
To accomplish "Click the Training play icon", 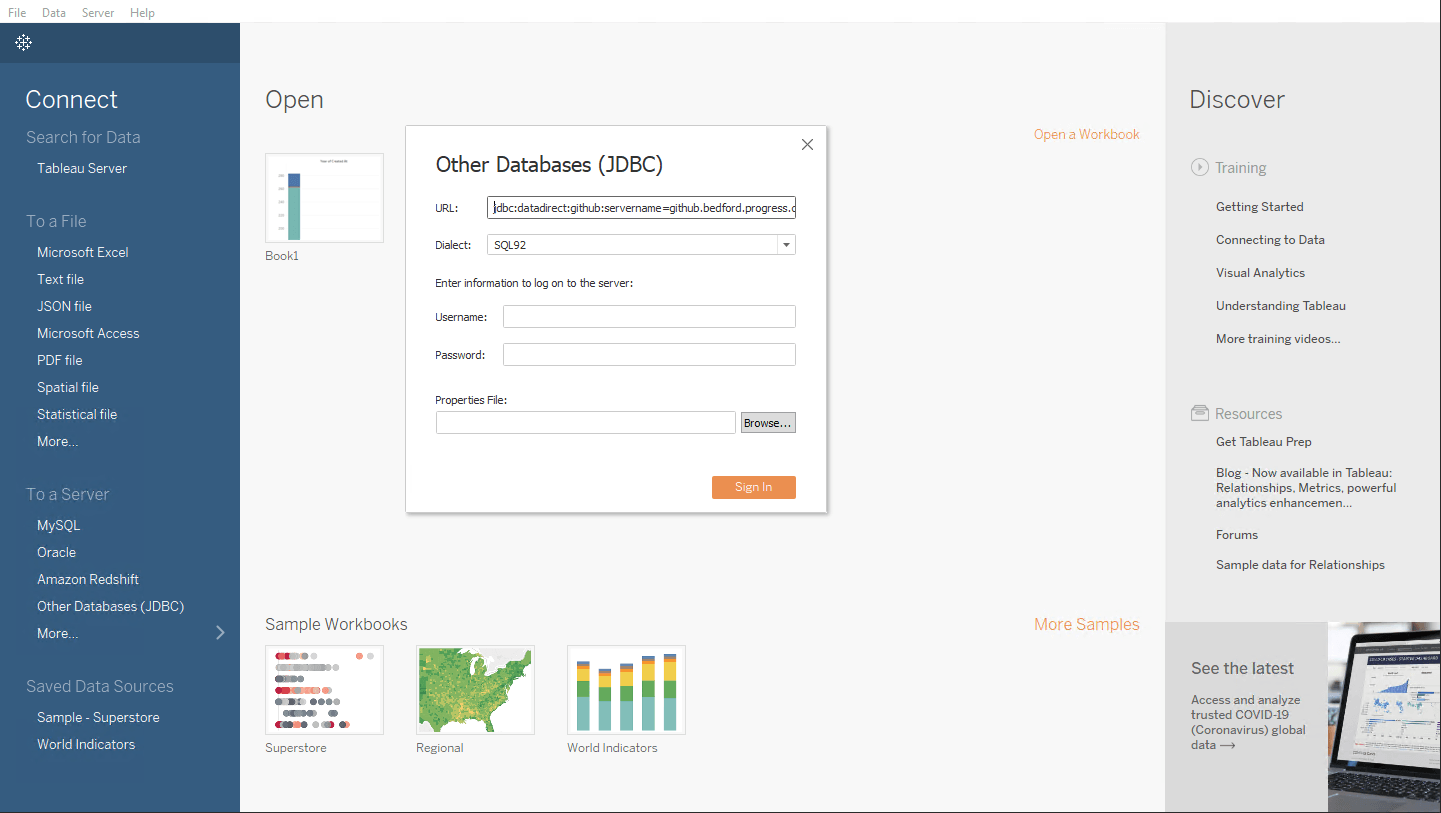I will 1199,167.
